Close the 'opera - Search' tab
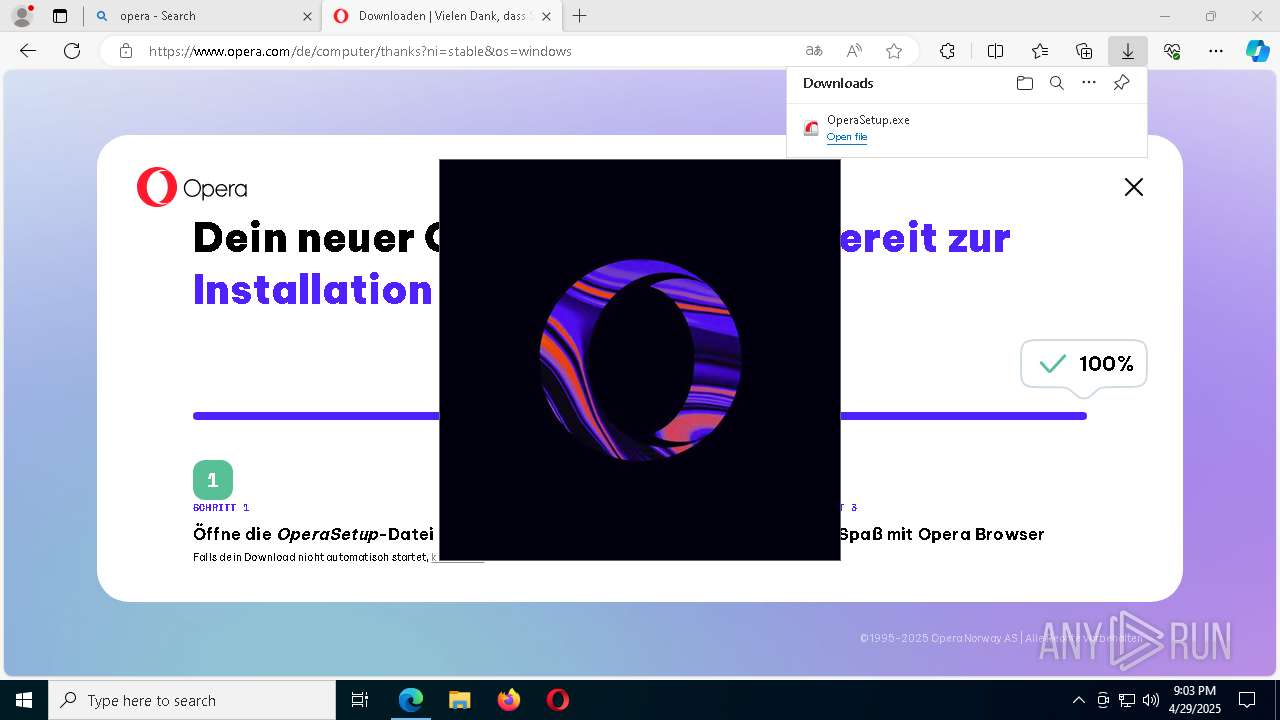 307,16
